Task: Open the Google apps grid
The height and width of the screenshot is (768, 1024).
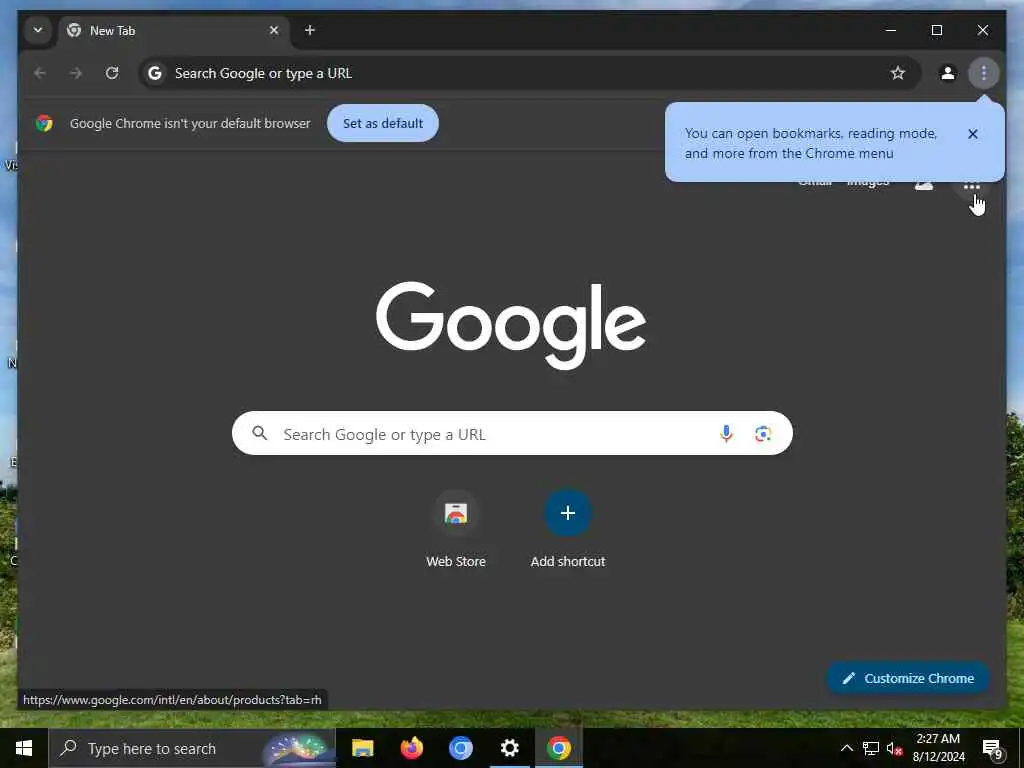Action: pos(972,187)
